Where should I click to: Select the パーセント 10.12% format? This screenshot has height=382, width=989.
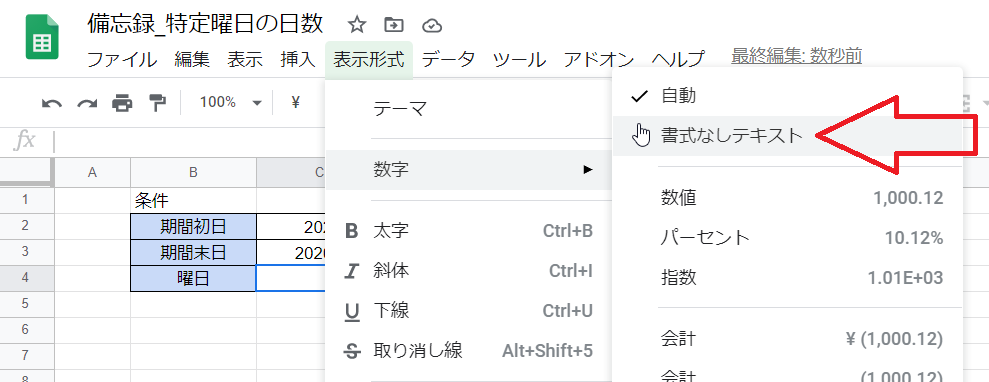pos(788,238)
